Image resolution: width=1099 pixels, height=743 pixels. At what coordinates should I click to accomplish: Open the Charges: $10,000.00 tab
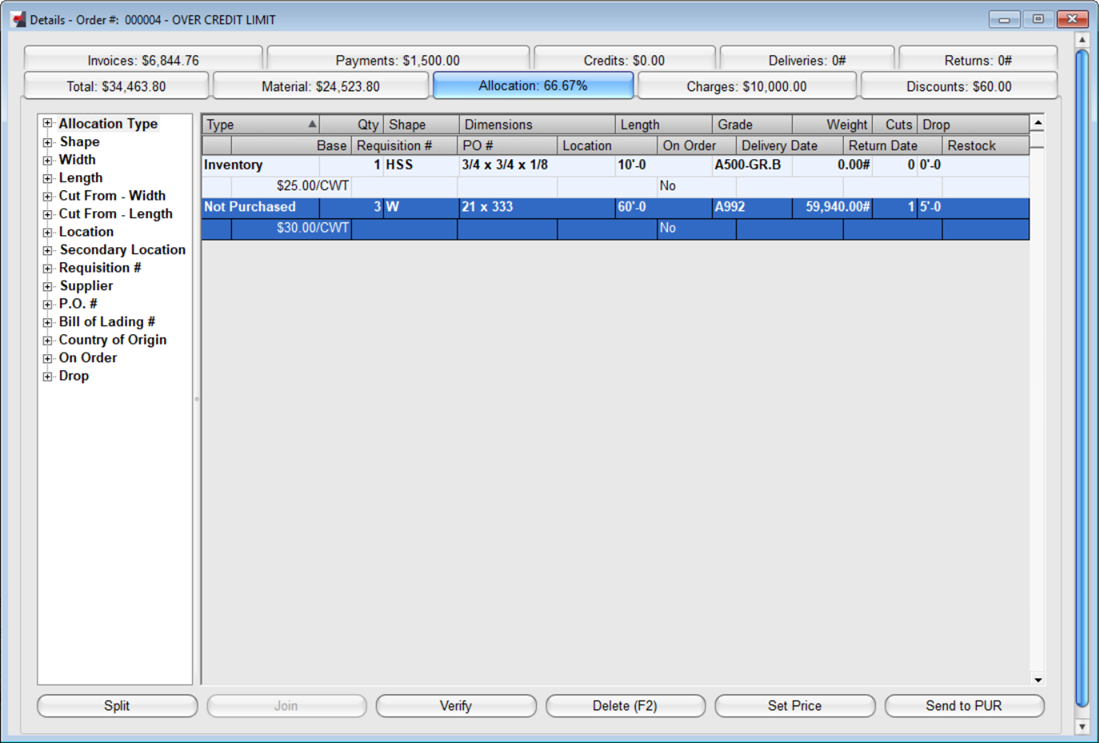click(746, 87)
